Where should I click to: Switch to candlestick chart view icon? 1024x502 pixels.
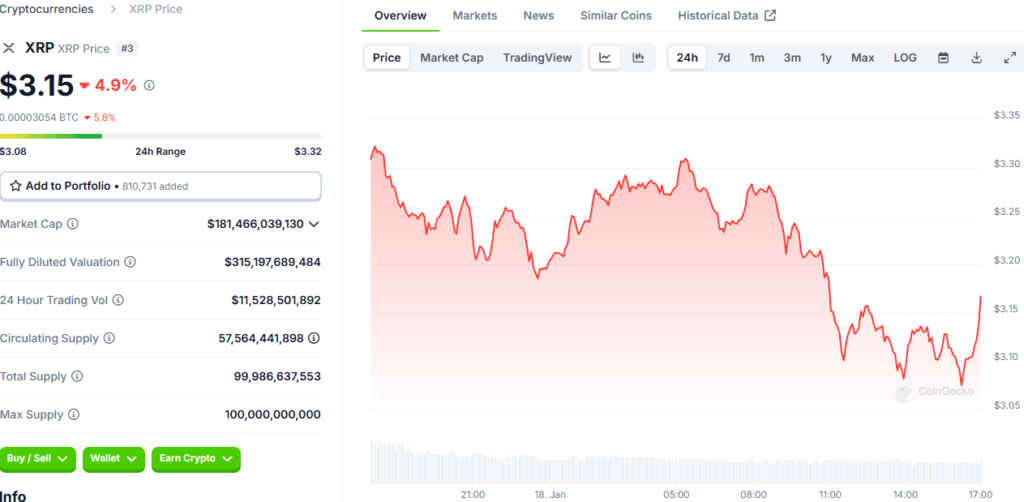638,57
